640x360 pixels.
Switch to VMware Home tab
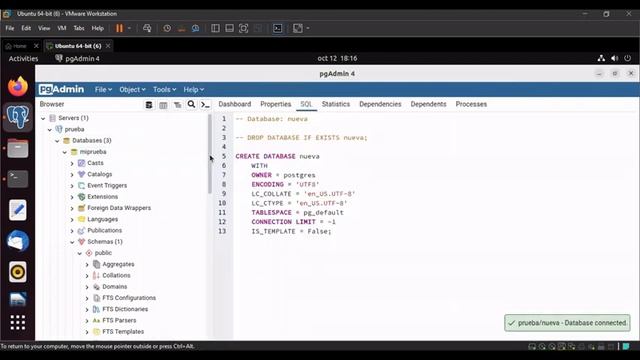tap(19, 46)
